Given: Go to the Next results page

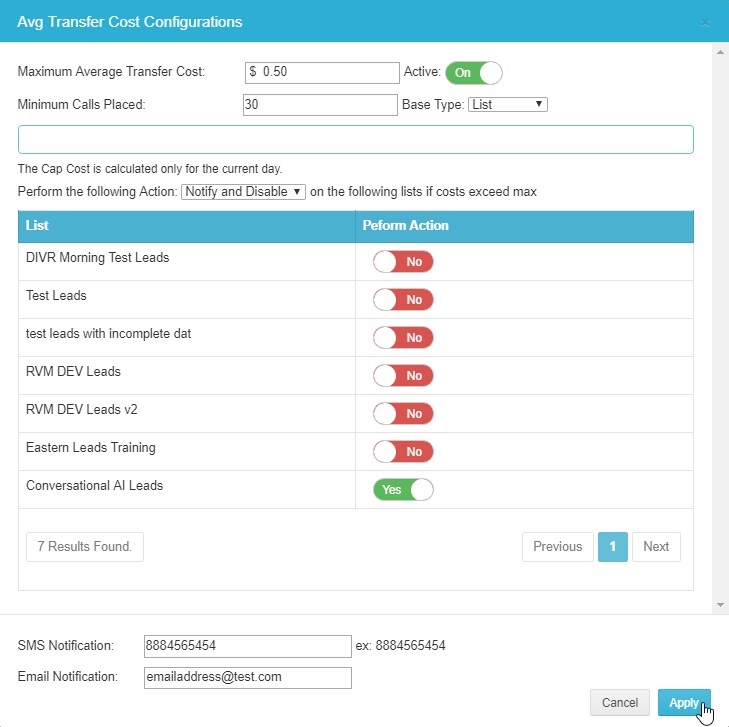Looking at the screenshot, I should tap(656, 547).
